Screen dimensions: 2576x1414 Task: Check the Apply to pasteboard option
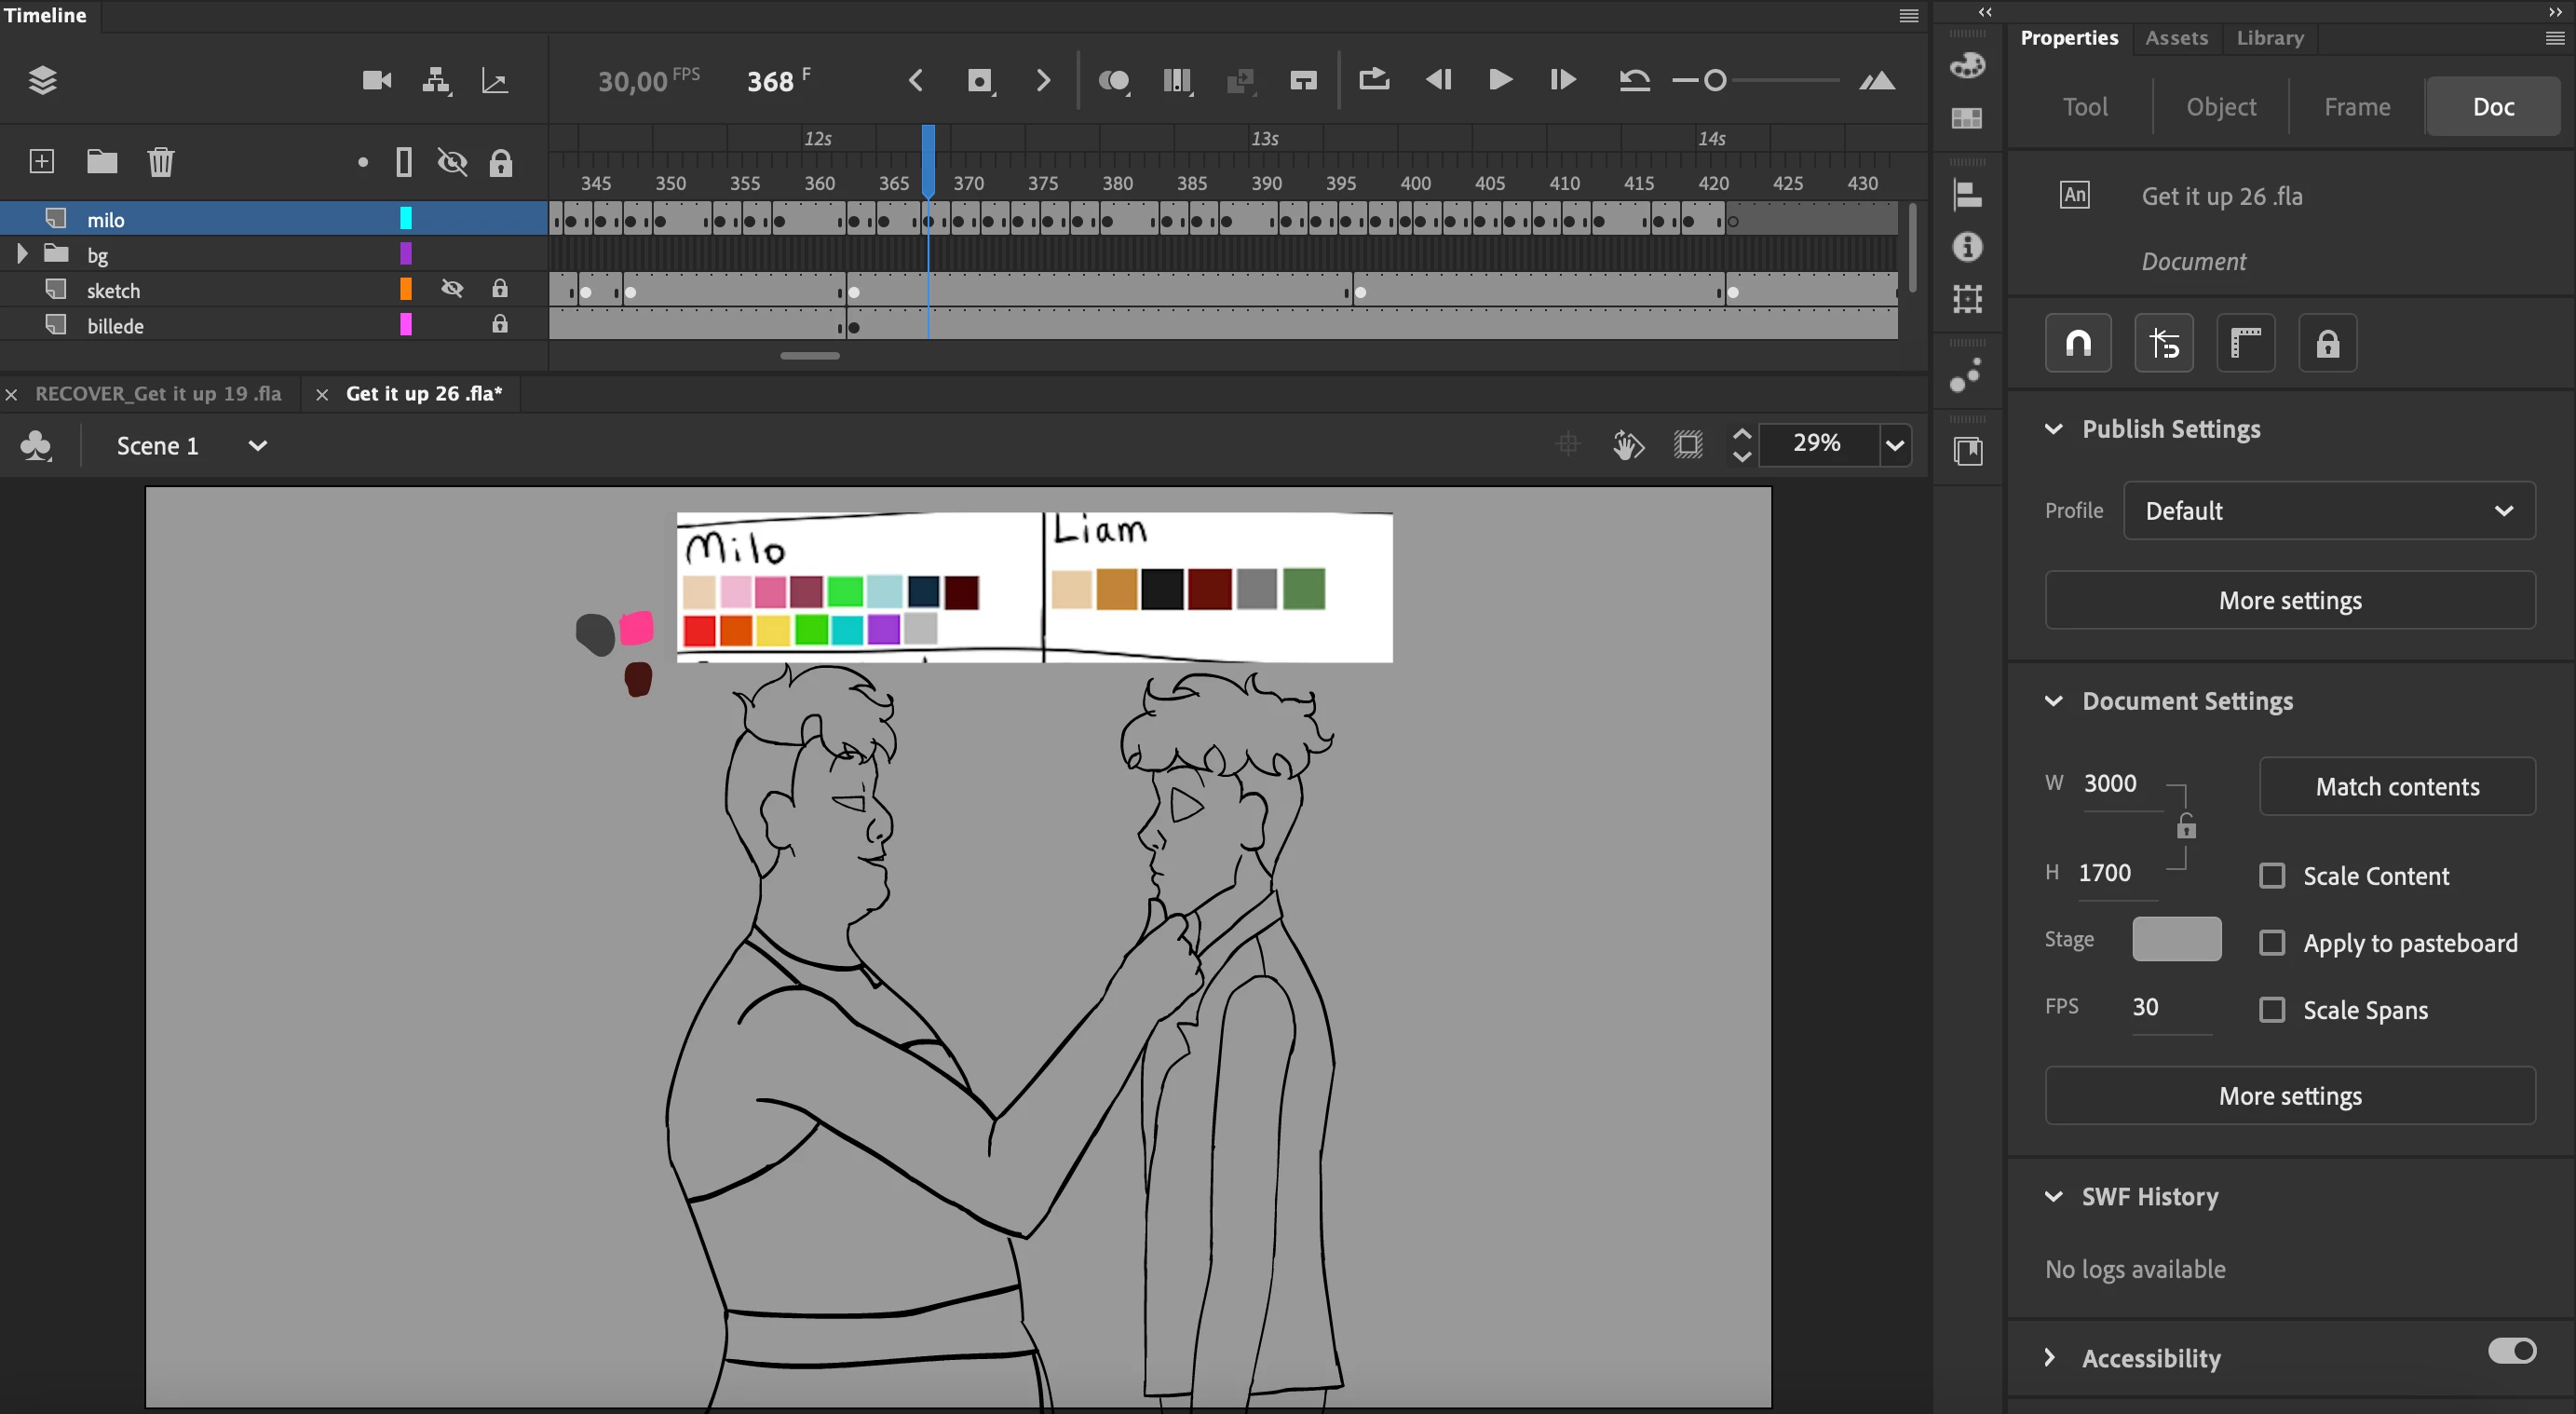[x=2272, y=943]
